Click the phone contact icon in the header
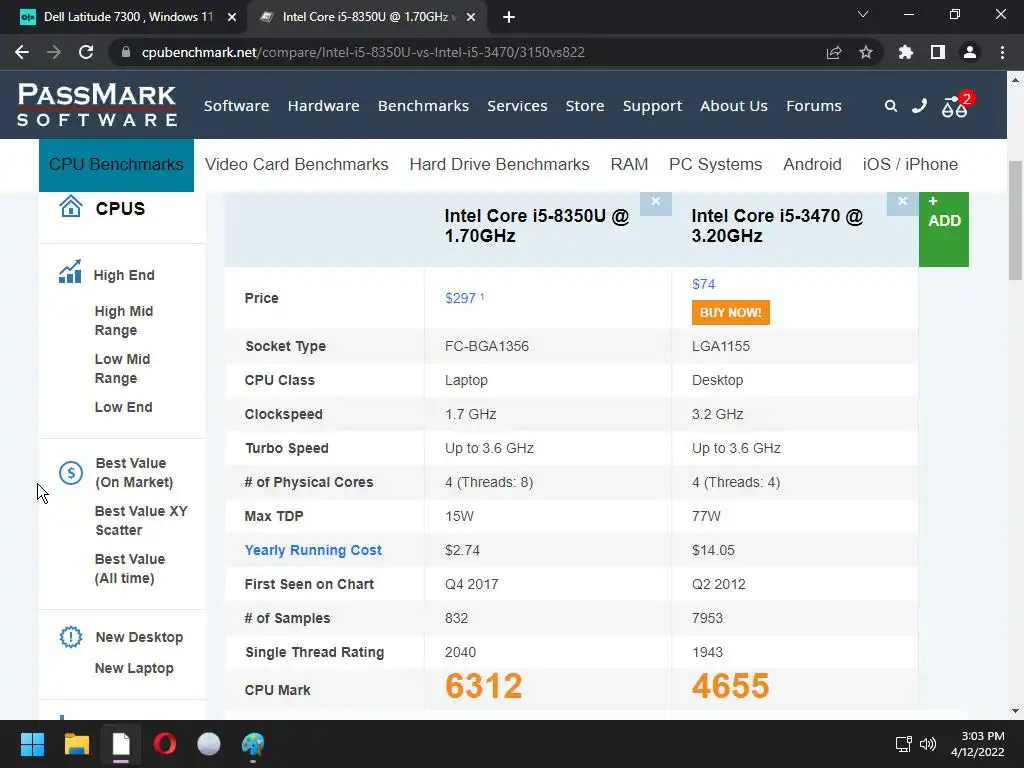 (x=920, y=105)
